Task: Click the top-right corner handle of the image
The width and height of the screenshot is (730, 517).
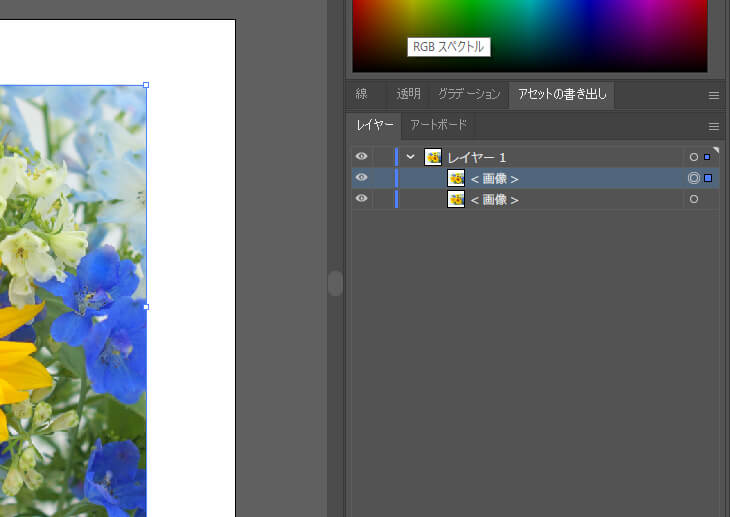Action: 146,85
